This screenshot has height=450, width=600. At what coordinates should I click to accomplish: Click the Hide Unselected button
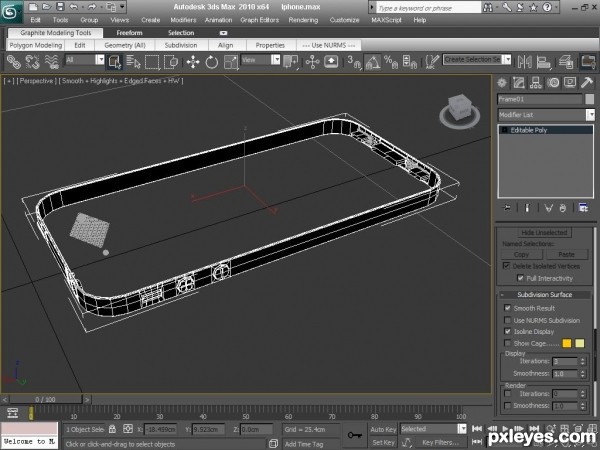point(544,232)
